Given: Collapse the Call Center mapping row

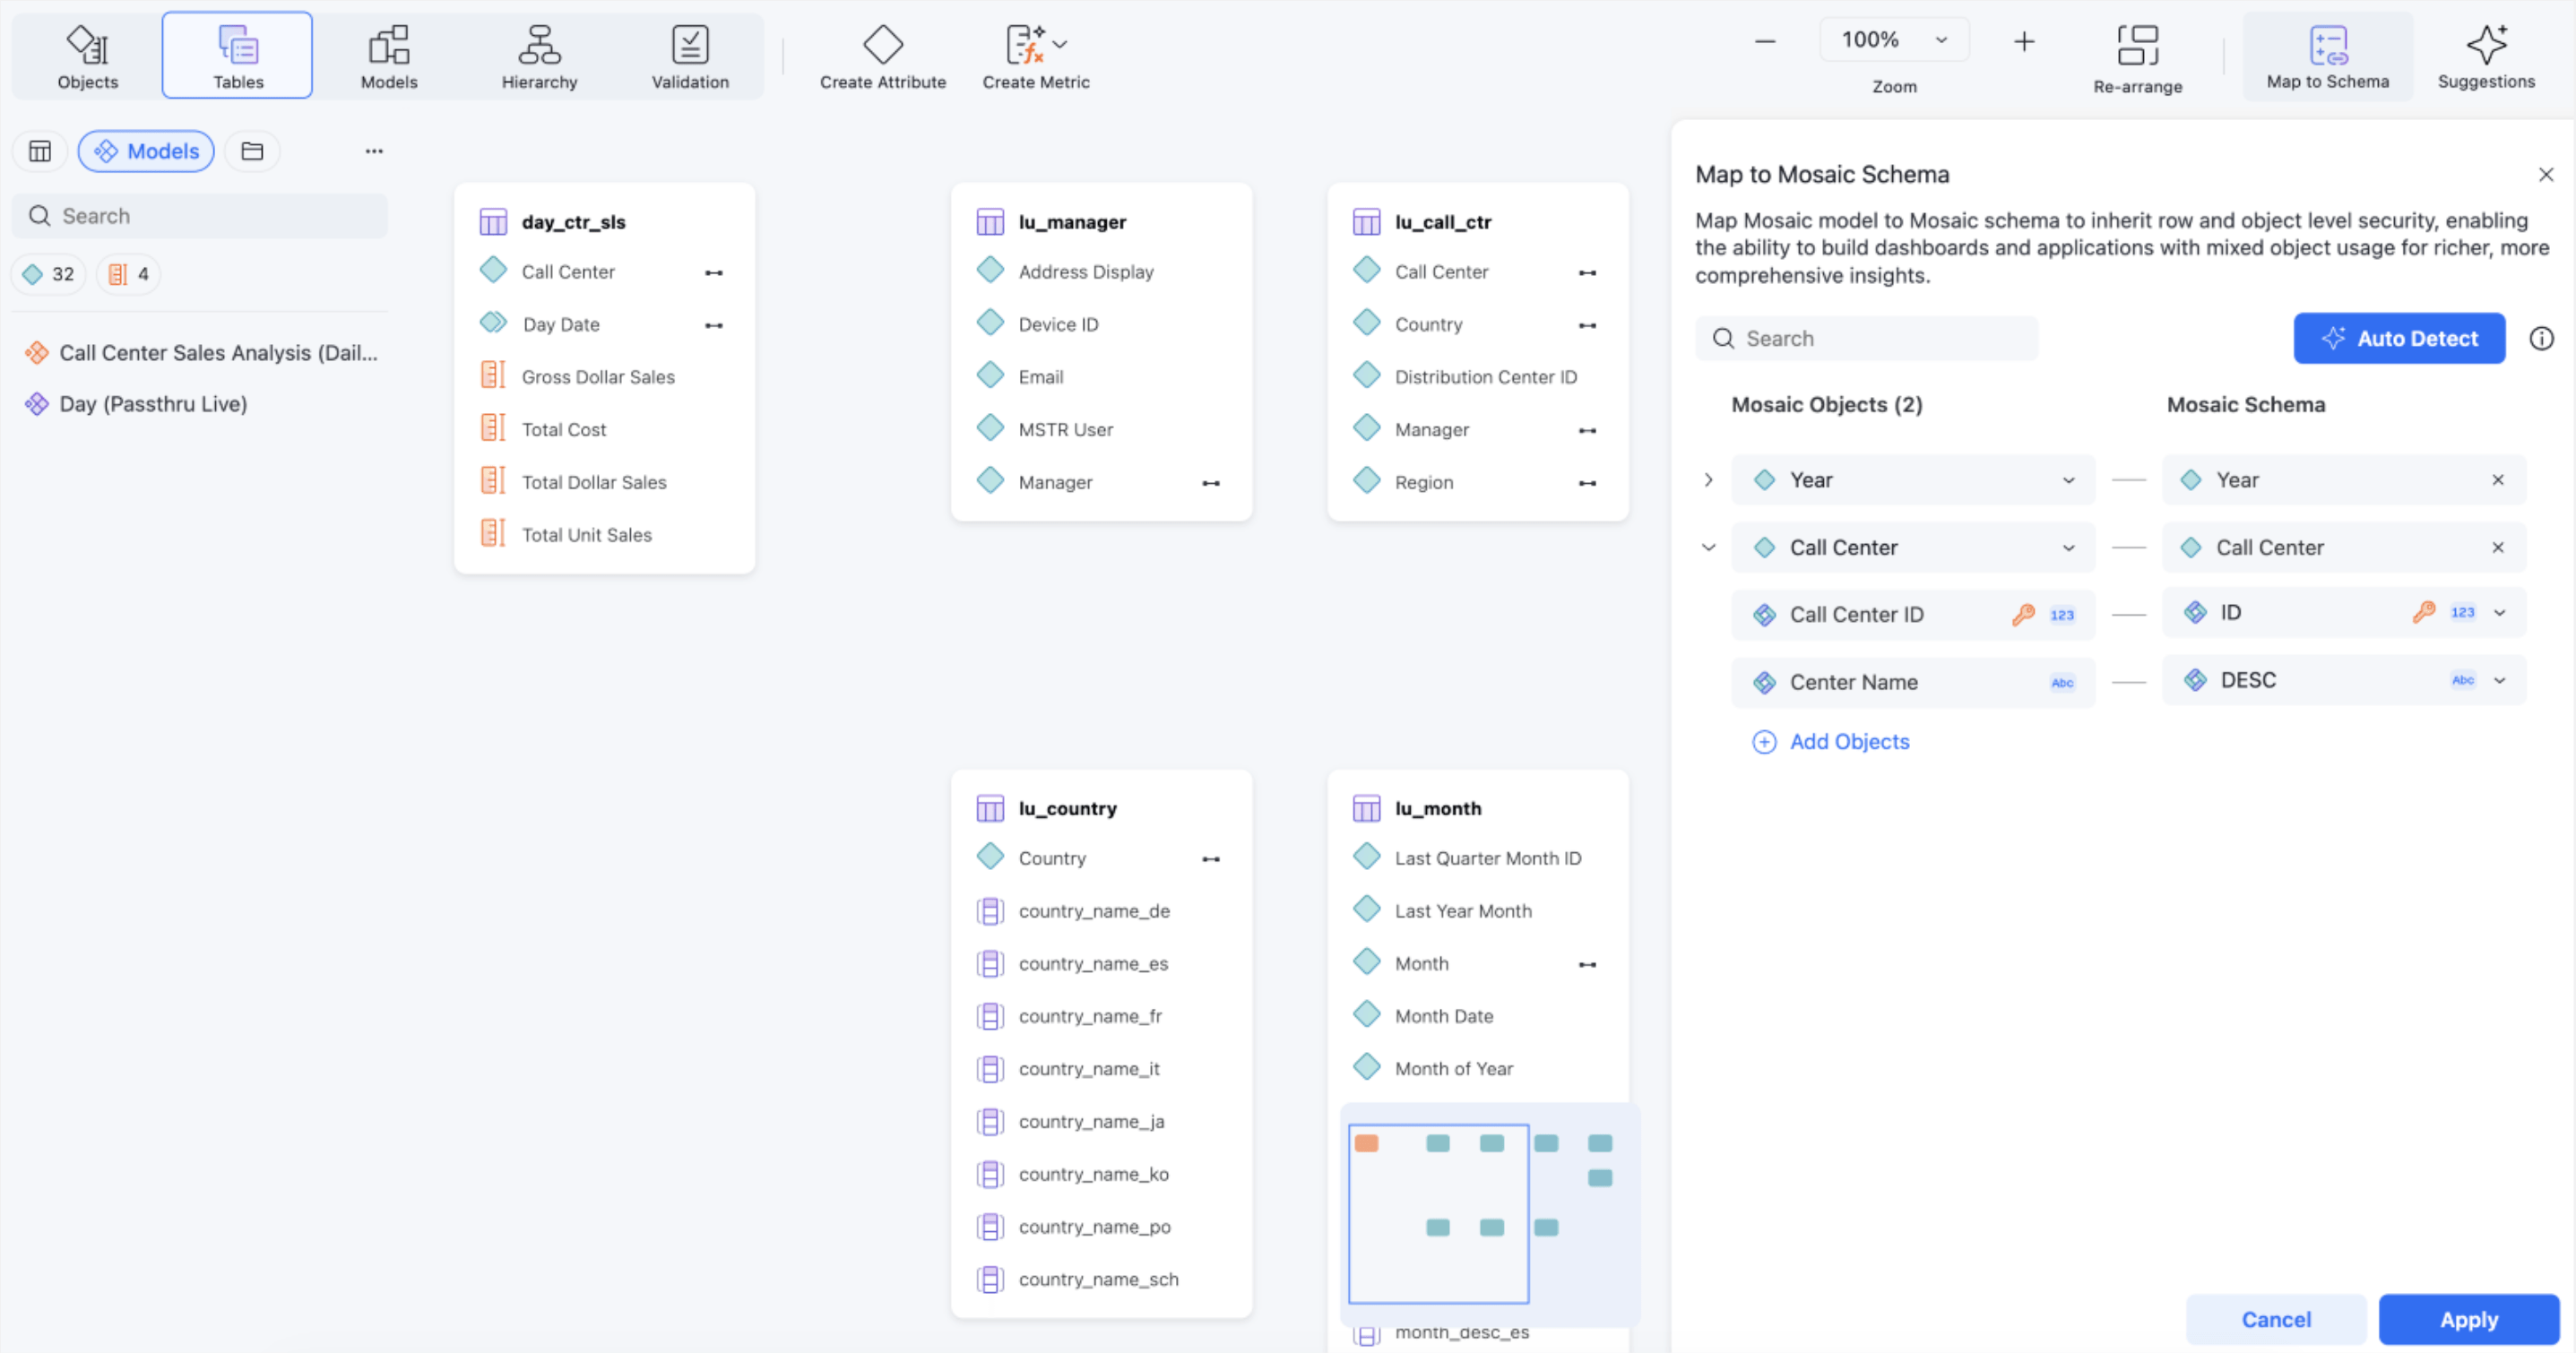Looking at the screenshot, I should point(1709,548).
